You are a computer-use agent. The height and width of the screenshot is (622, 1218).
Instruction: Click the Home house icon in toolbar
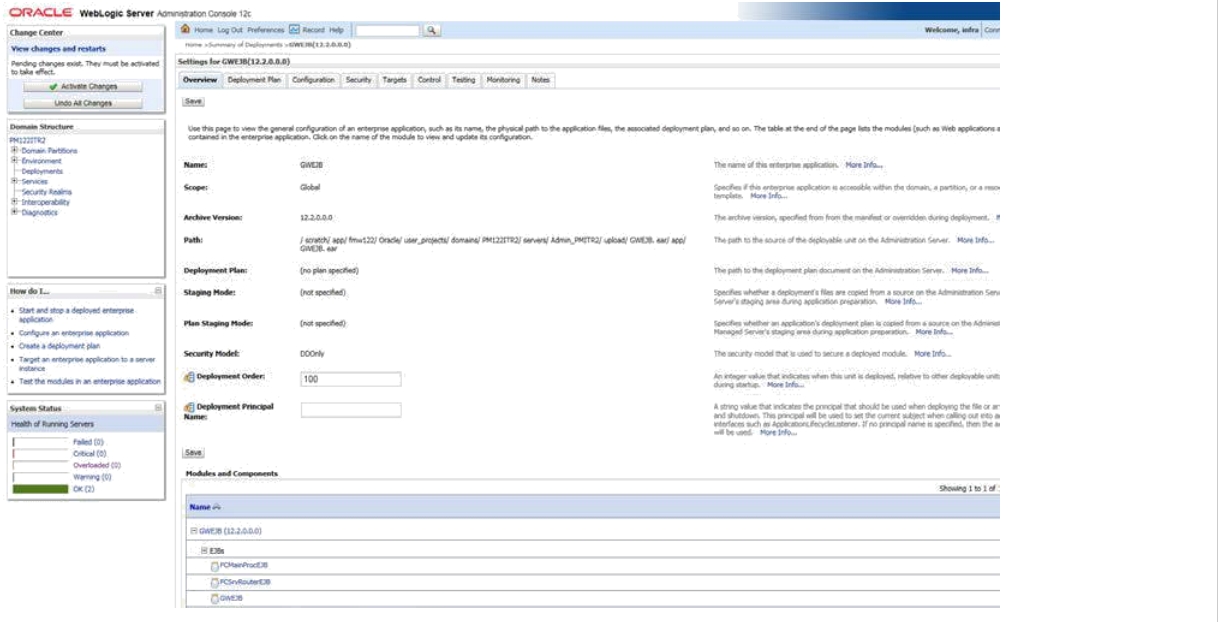coord(187,31)
